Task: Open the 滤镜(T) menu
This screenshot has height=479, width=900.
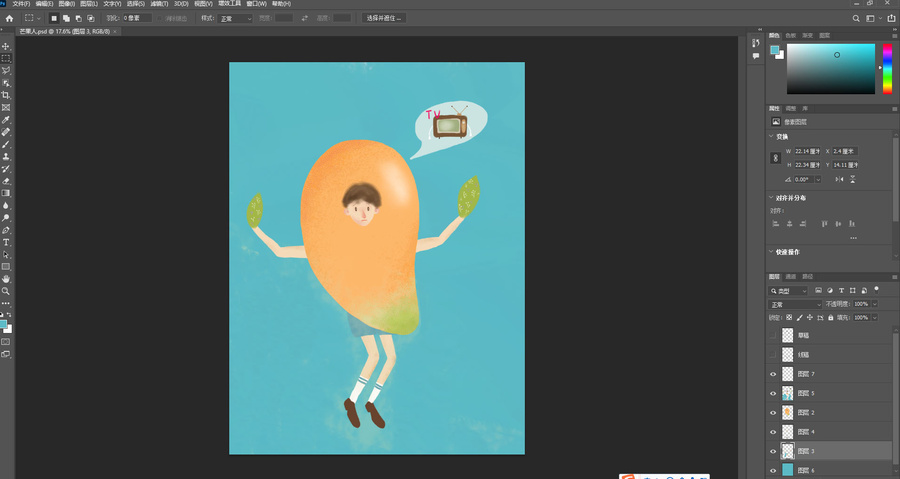Action: (159, 3)
